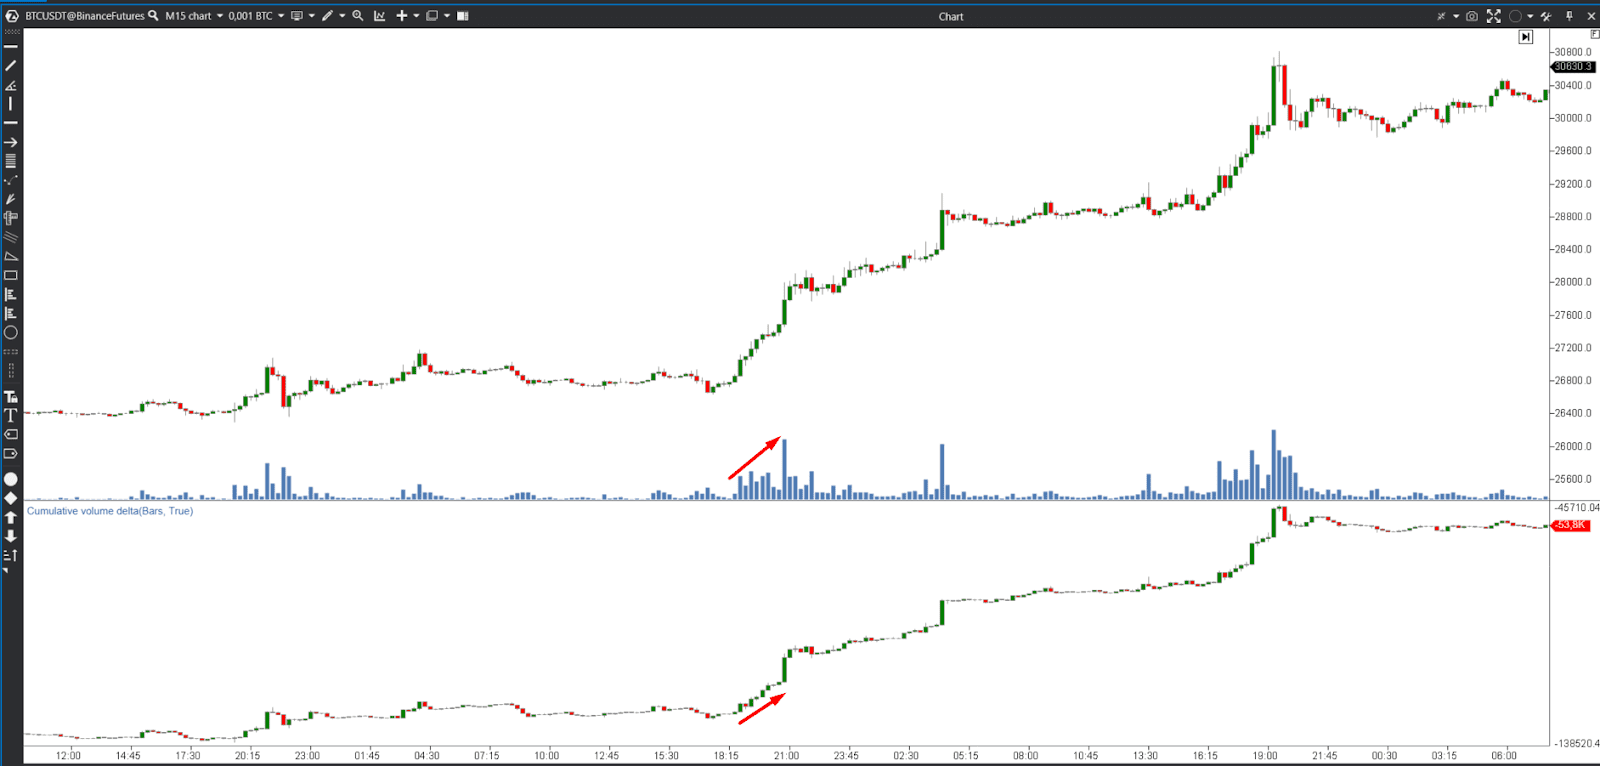Click the window layers icon in toolbar
Viewport: 1600px width, 766px height.
click(x=432, y=15)
